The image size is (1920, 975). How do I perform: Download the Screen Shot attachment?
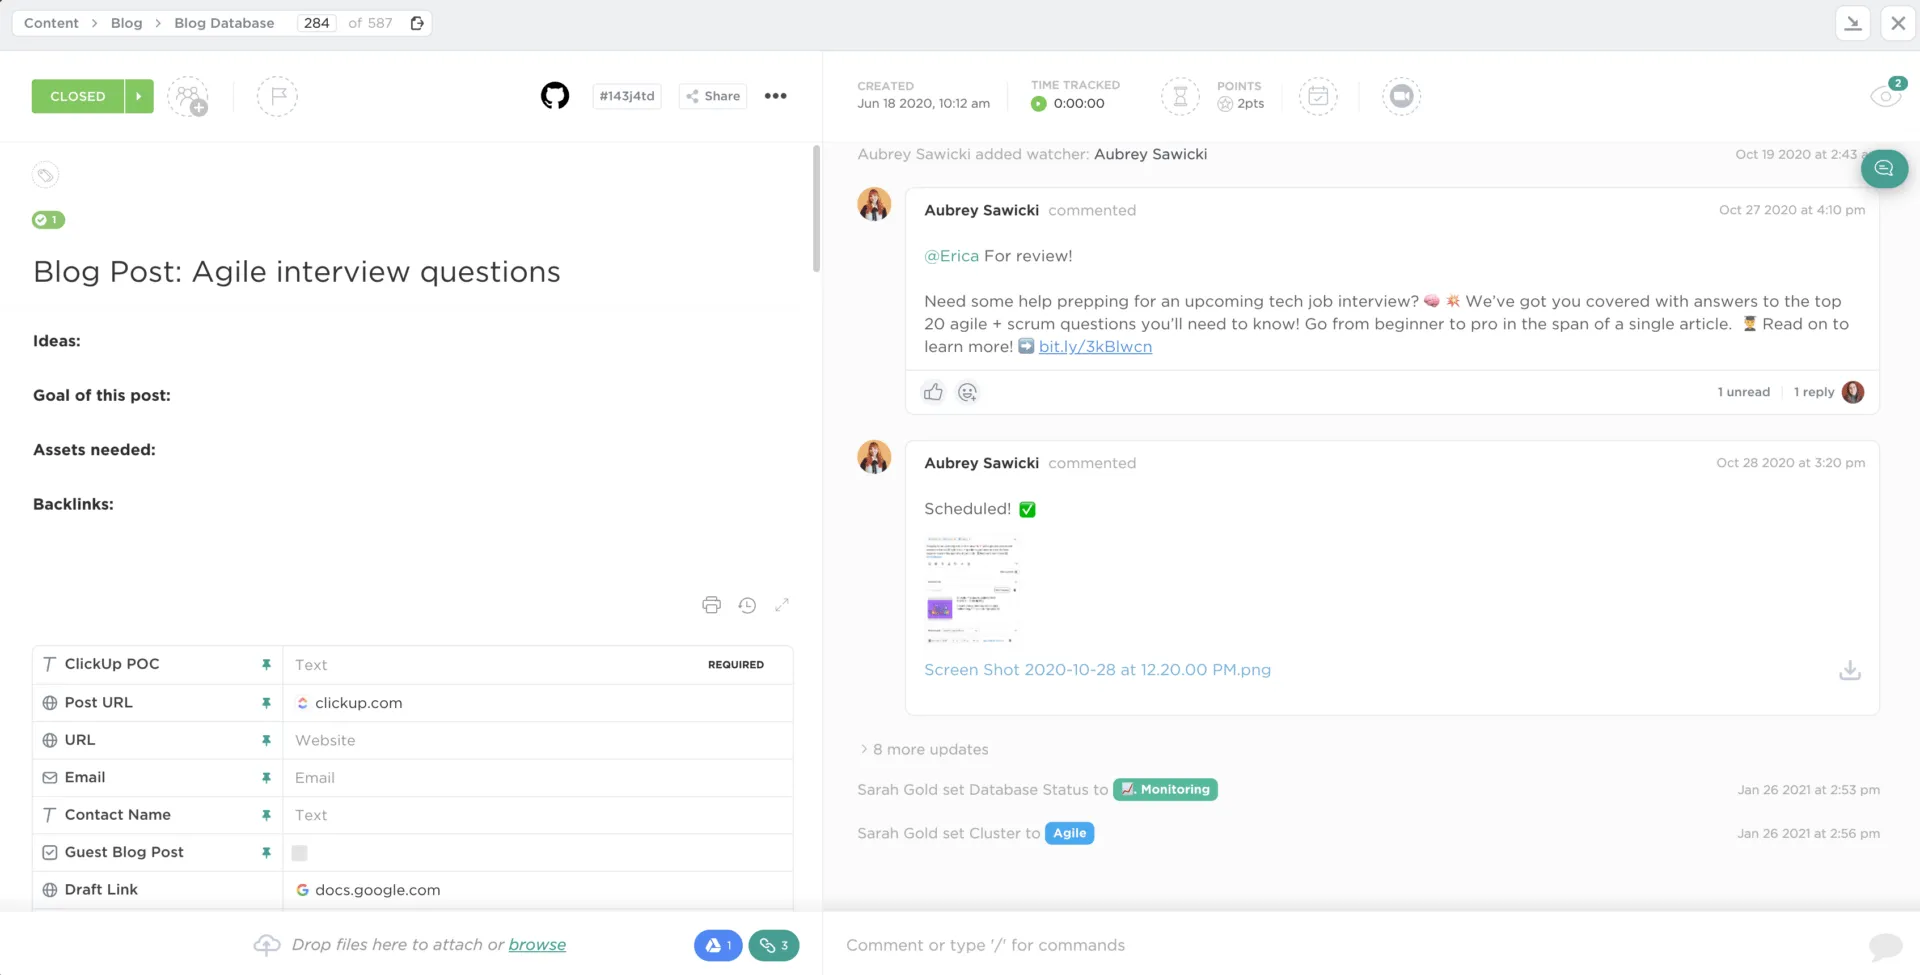[x=1850, y=670]
